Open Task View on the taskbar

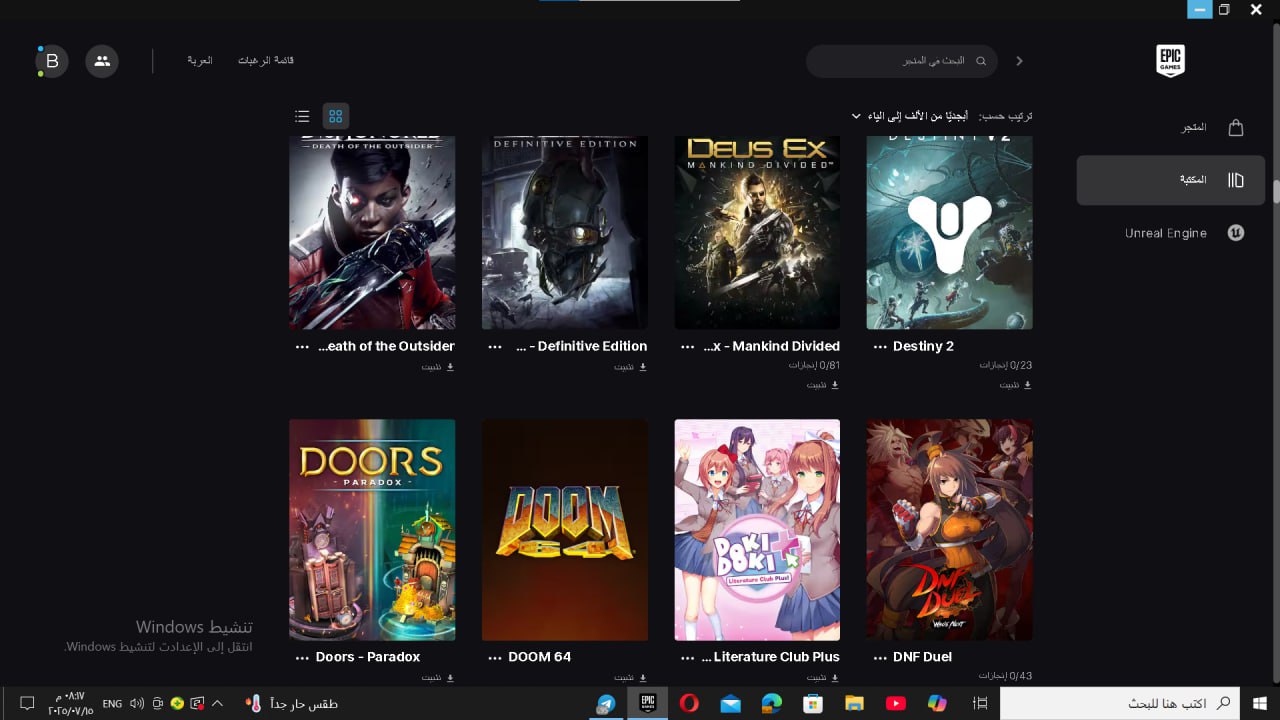pyautogui.click(x=980, y=703)
